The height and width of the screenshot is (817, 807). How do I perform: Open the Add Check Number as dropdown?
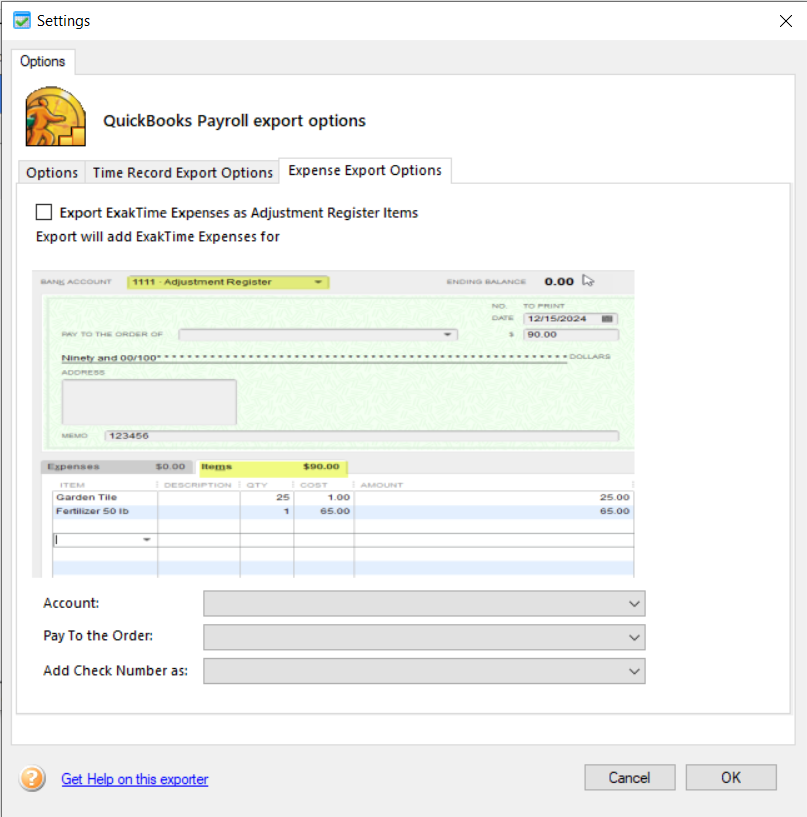pyautogui.click(x=424, y=671)
